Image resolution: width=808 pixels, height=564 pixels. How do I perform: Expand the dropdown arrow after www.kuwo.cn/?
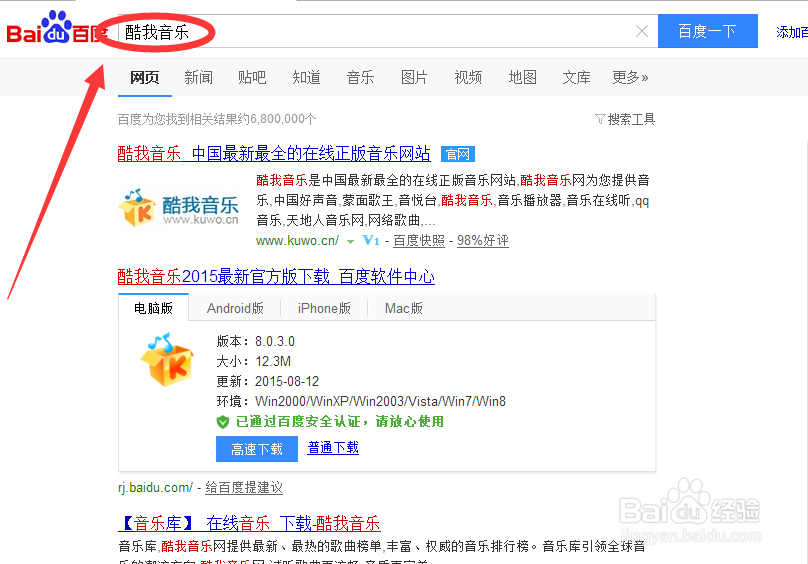tap(350, 241)
